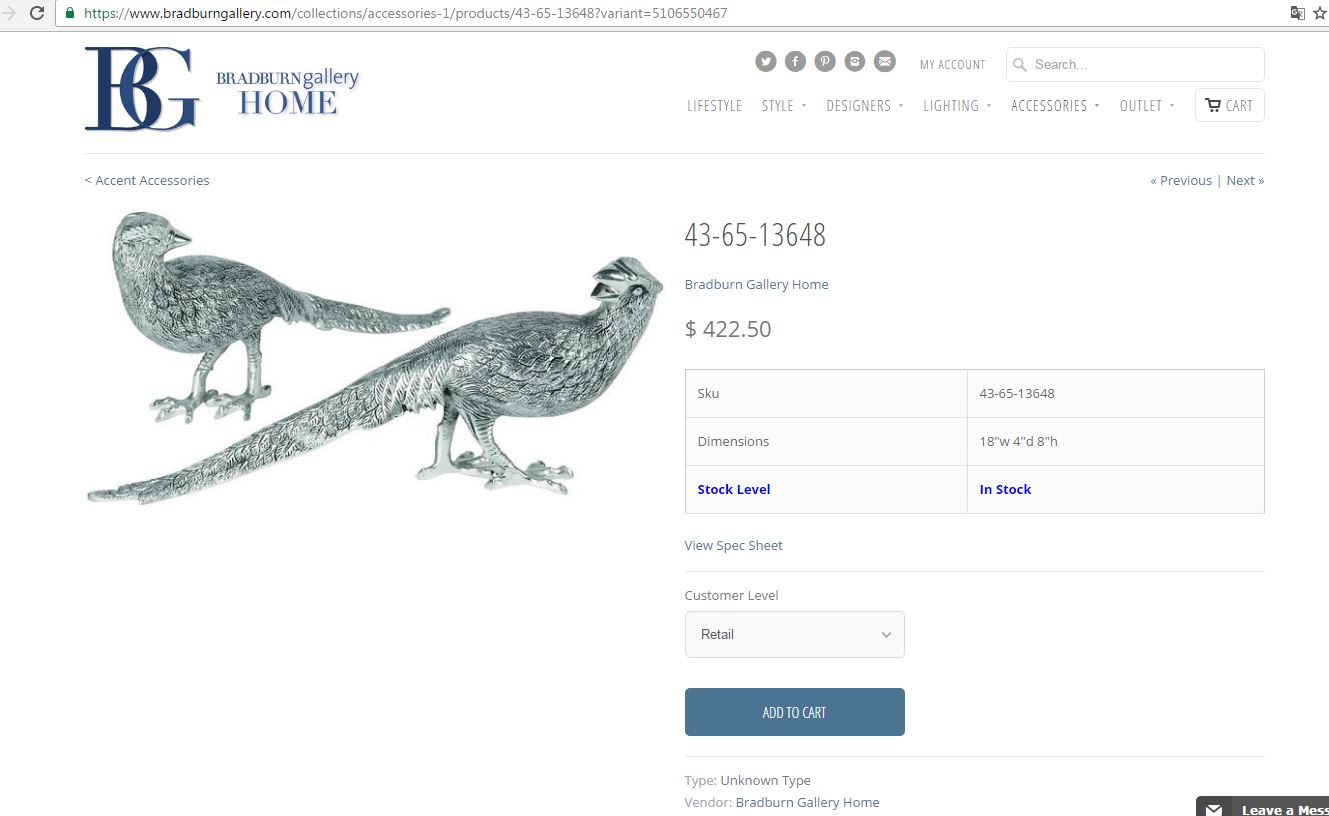Open the Lifestyle menu item
The width and height of the screenshot is (1329, 816).
tap(714, 105)
